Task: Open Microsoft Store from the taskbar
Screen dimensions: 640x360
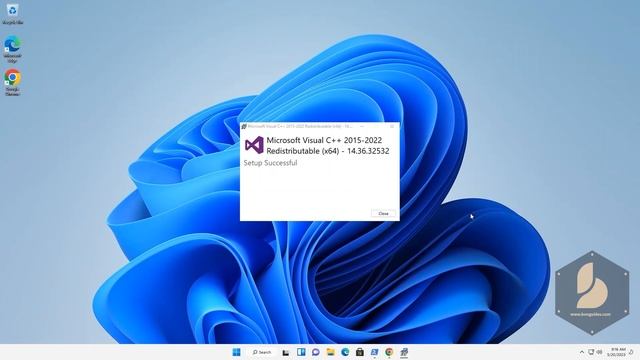Action: pos(360,352)
